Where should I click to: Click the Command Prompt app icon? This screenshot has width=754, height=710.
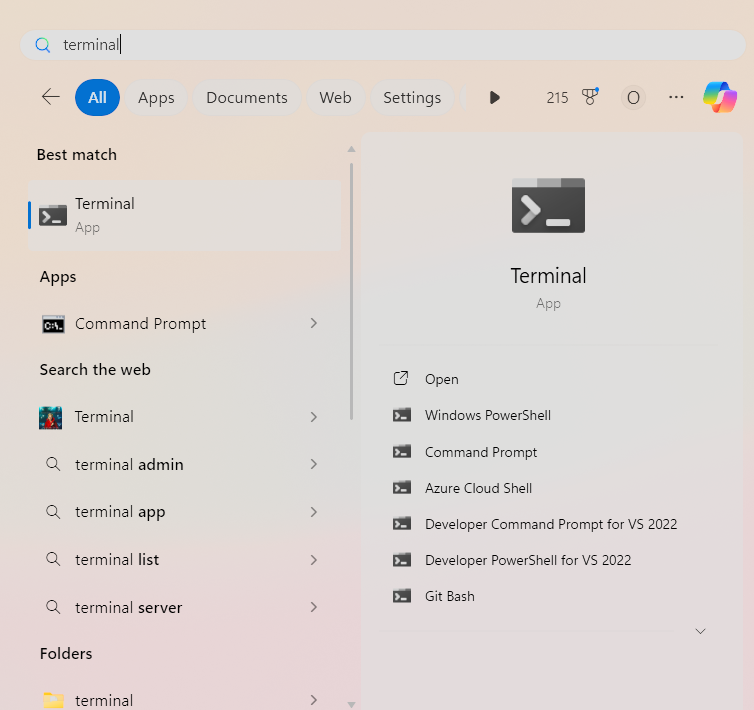click(x=53, y=324)
